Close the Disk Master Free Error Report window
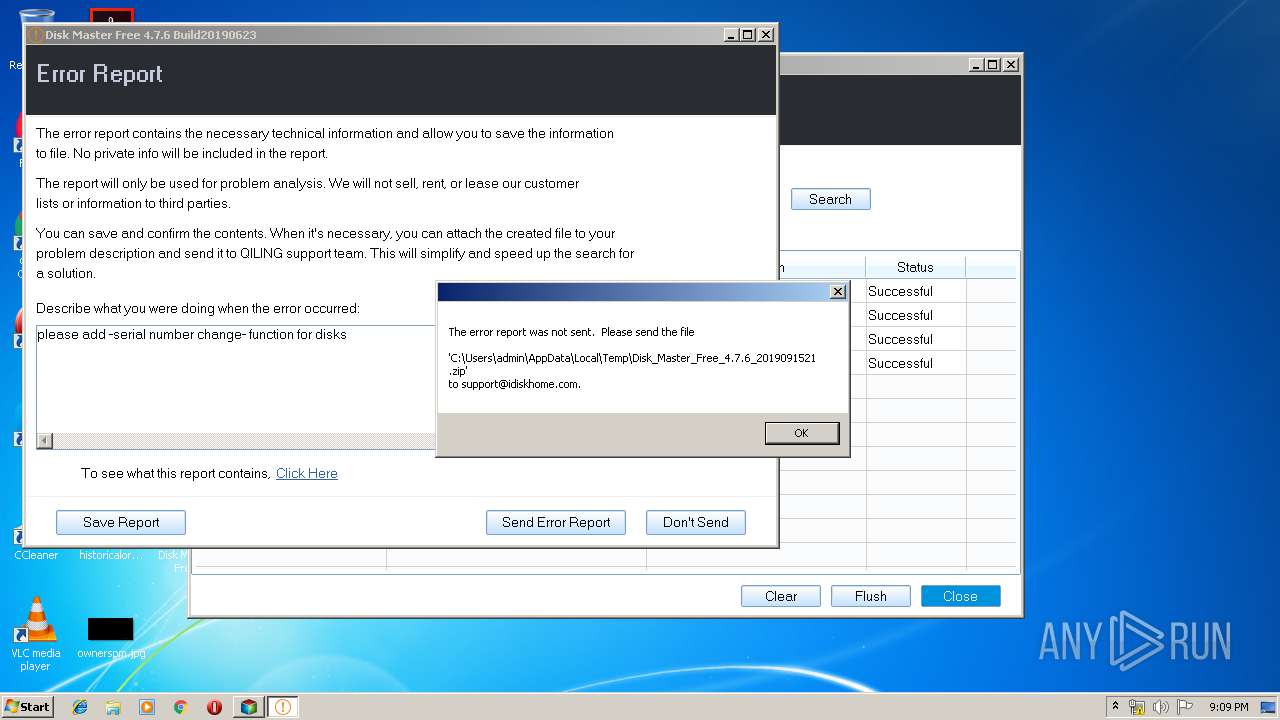1280x720 pixels. tap(765, 34)
